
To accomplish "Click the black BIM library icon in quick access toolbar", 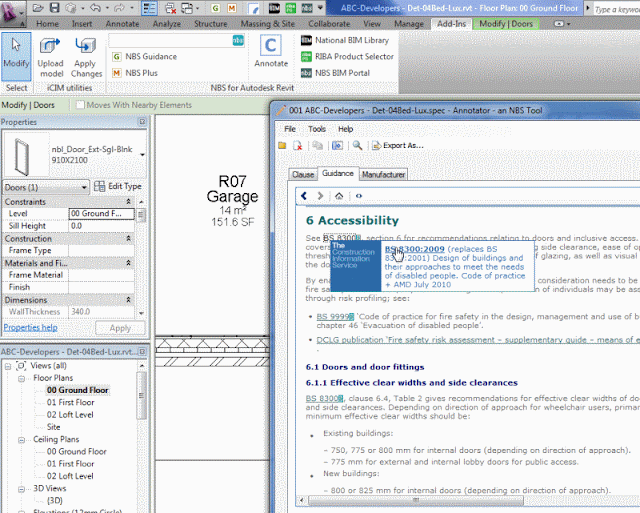I will coord(274,8).
